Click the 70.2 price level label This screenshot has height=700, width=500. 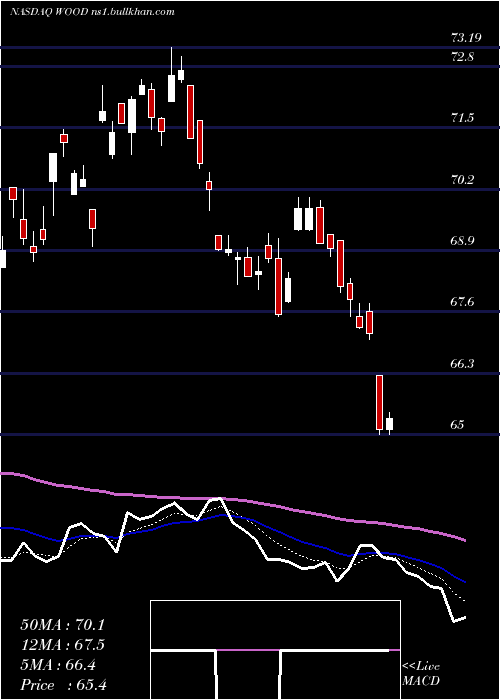pos(462,180)
